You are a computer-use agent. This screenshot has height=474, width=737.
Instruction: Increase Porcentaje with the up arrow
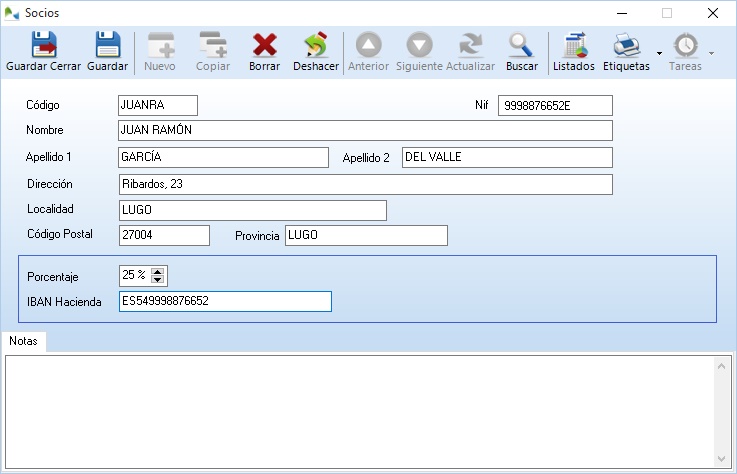point(158,272)
